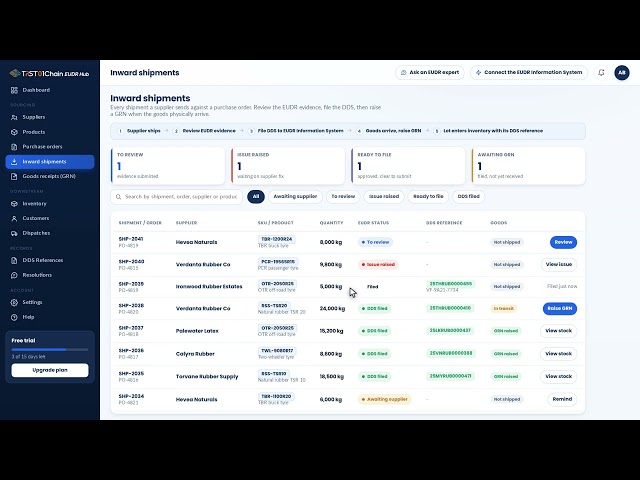Click the Resolutions chat icon
The width and height of the screenshot is (640, 480).
[14, 275]
